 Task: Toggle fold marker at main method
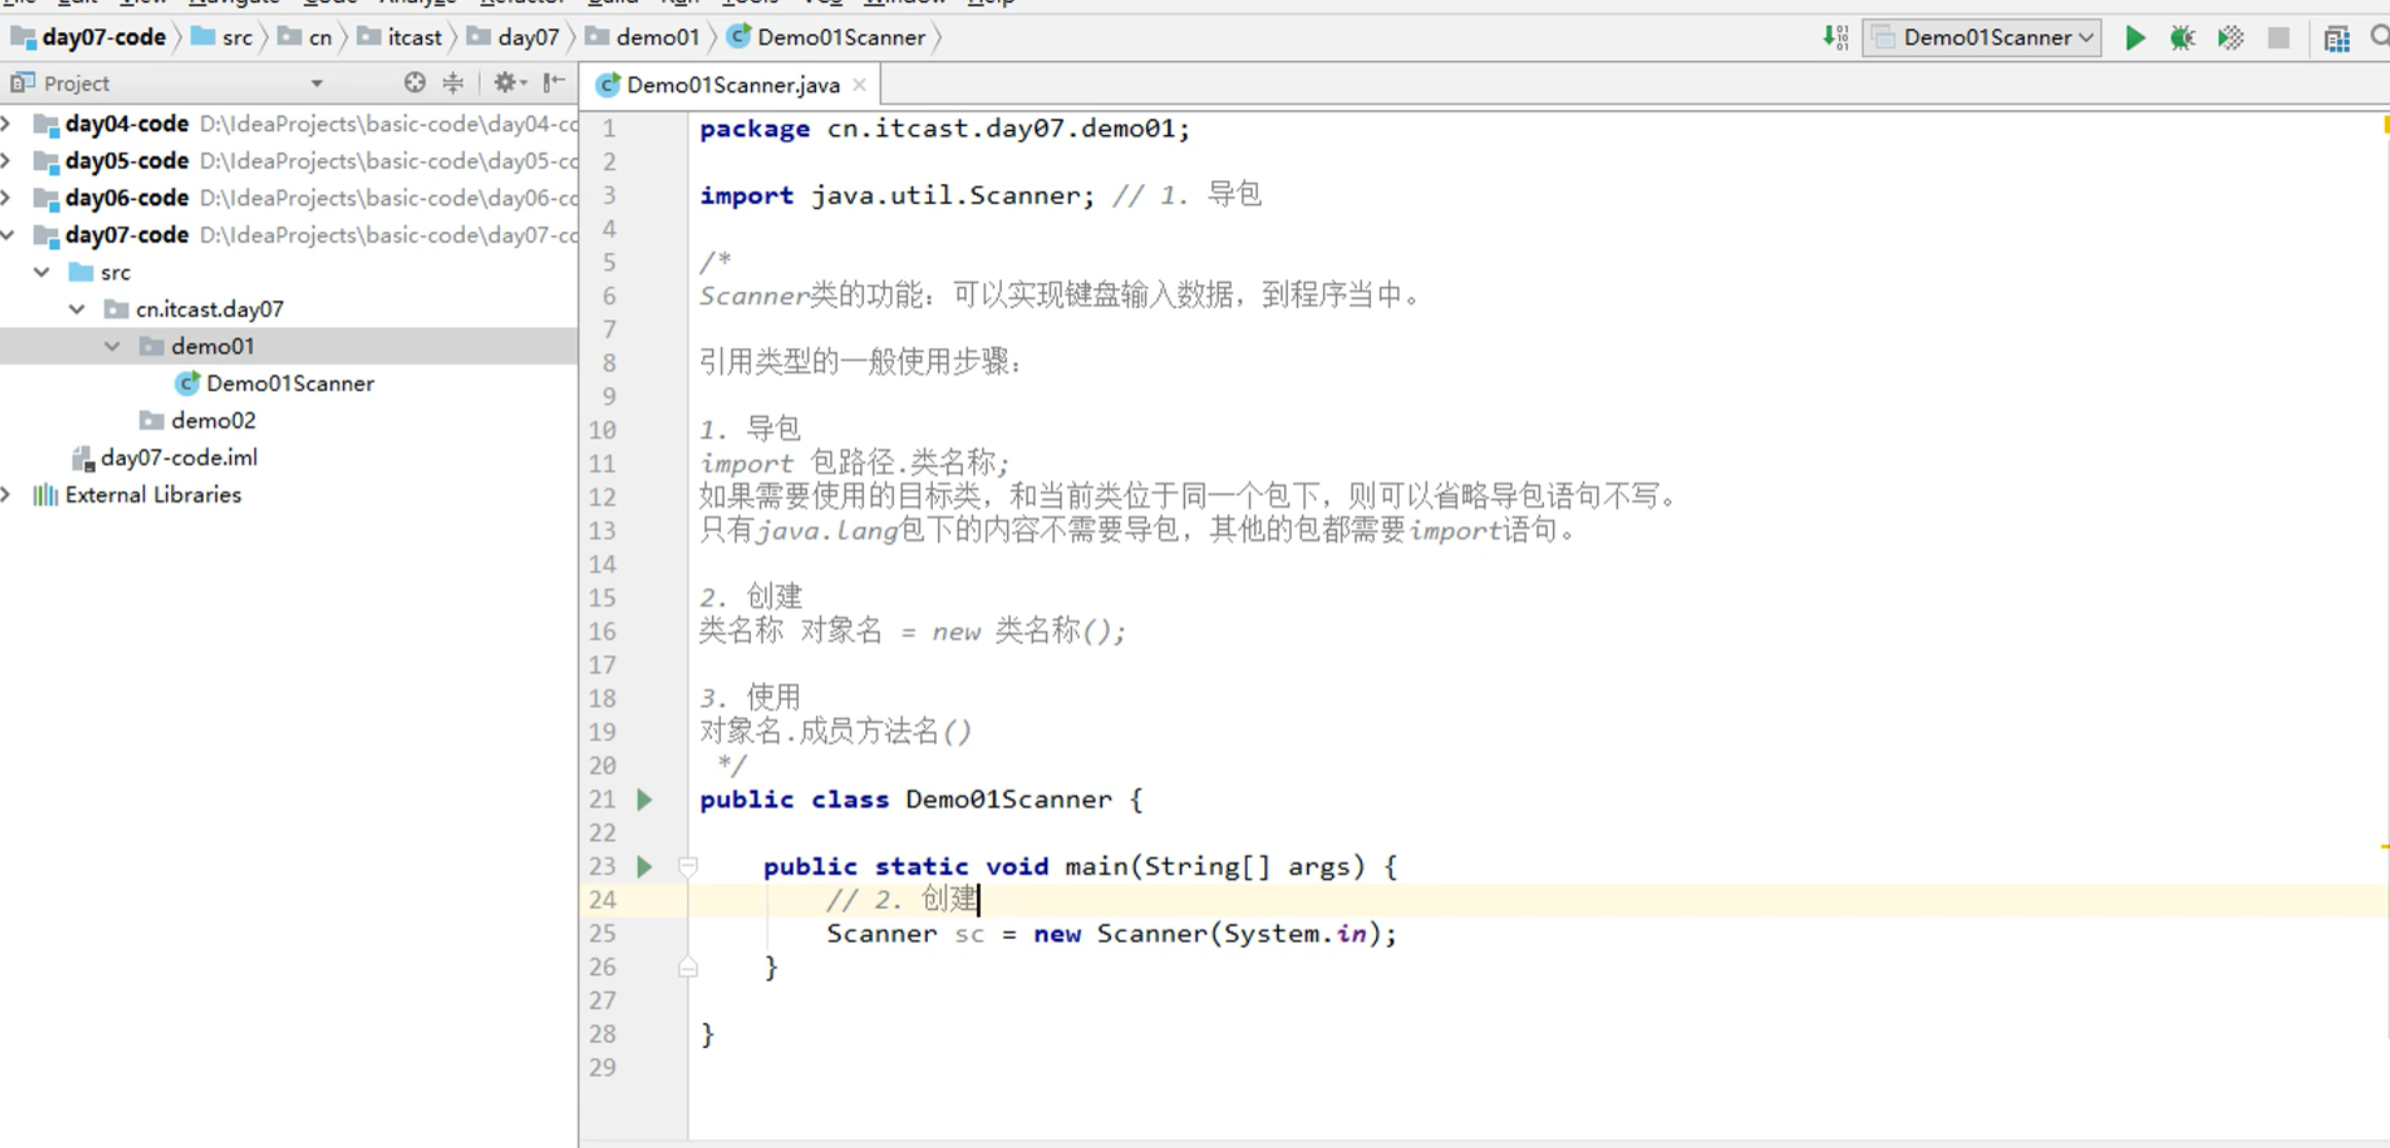pyautogui.click(x=687, y=866)
